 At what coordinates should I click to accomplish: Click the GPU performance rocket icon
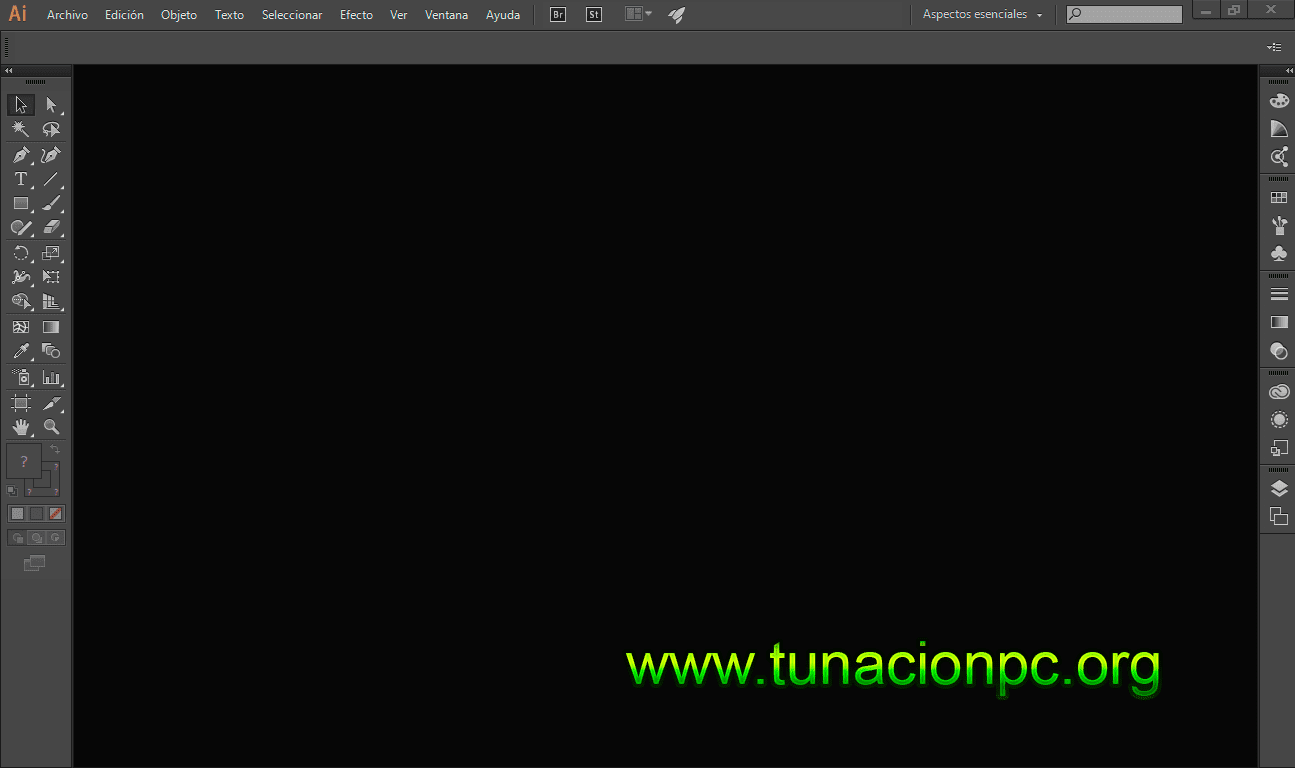[x=677, y=15]
